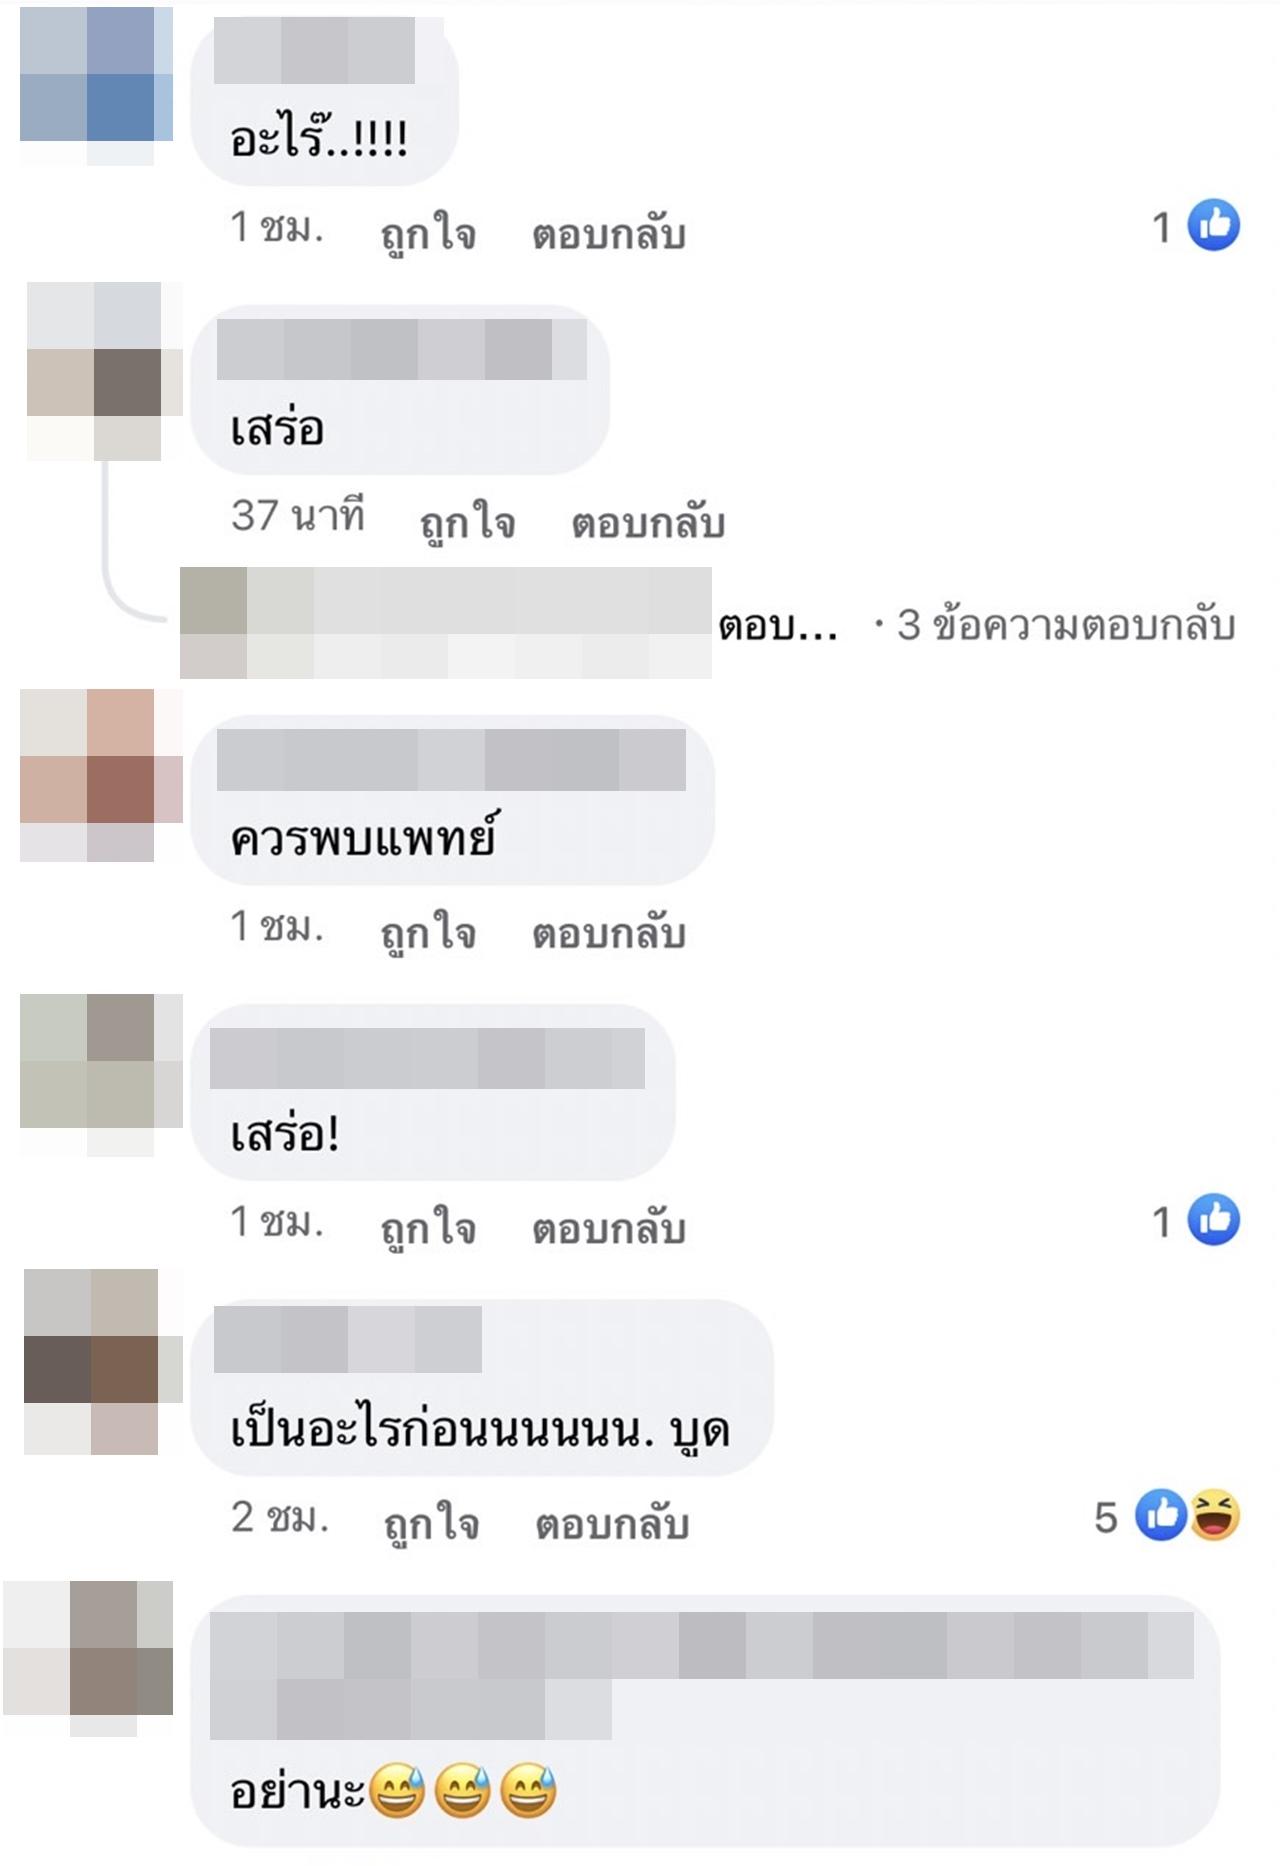The width and height of the screenshot is (1280, 1866).
Task: Click ถูกใจ under the 37 นาที comment
Action: [467, 524]
